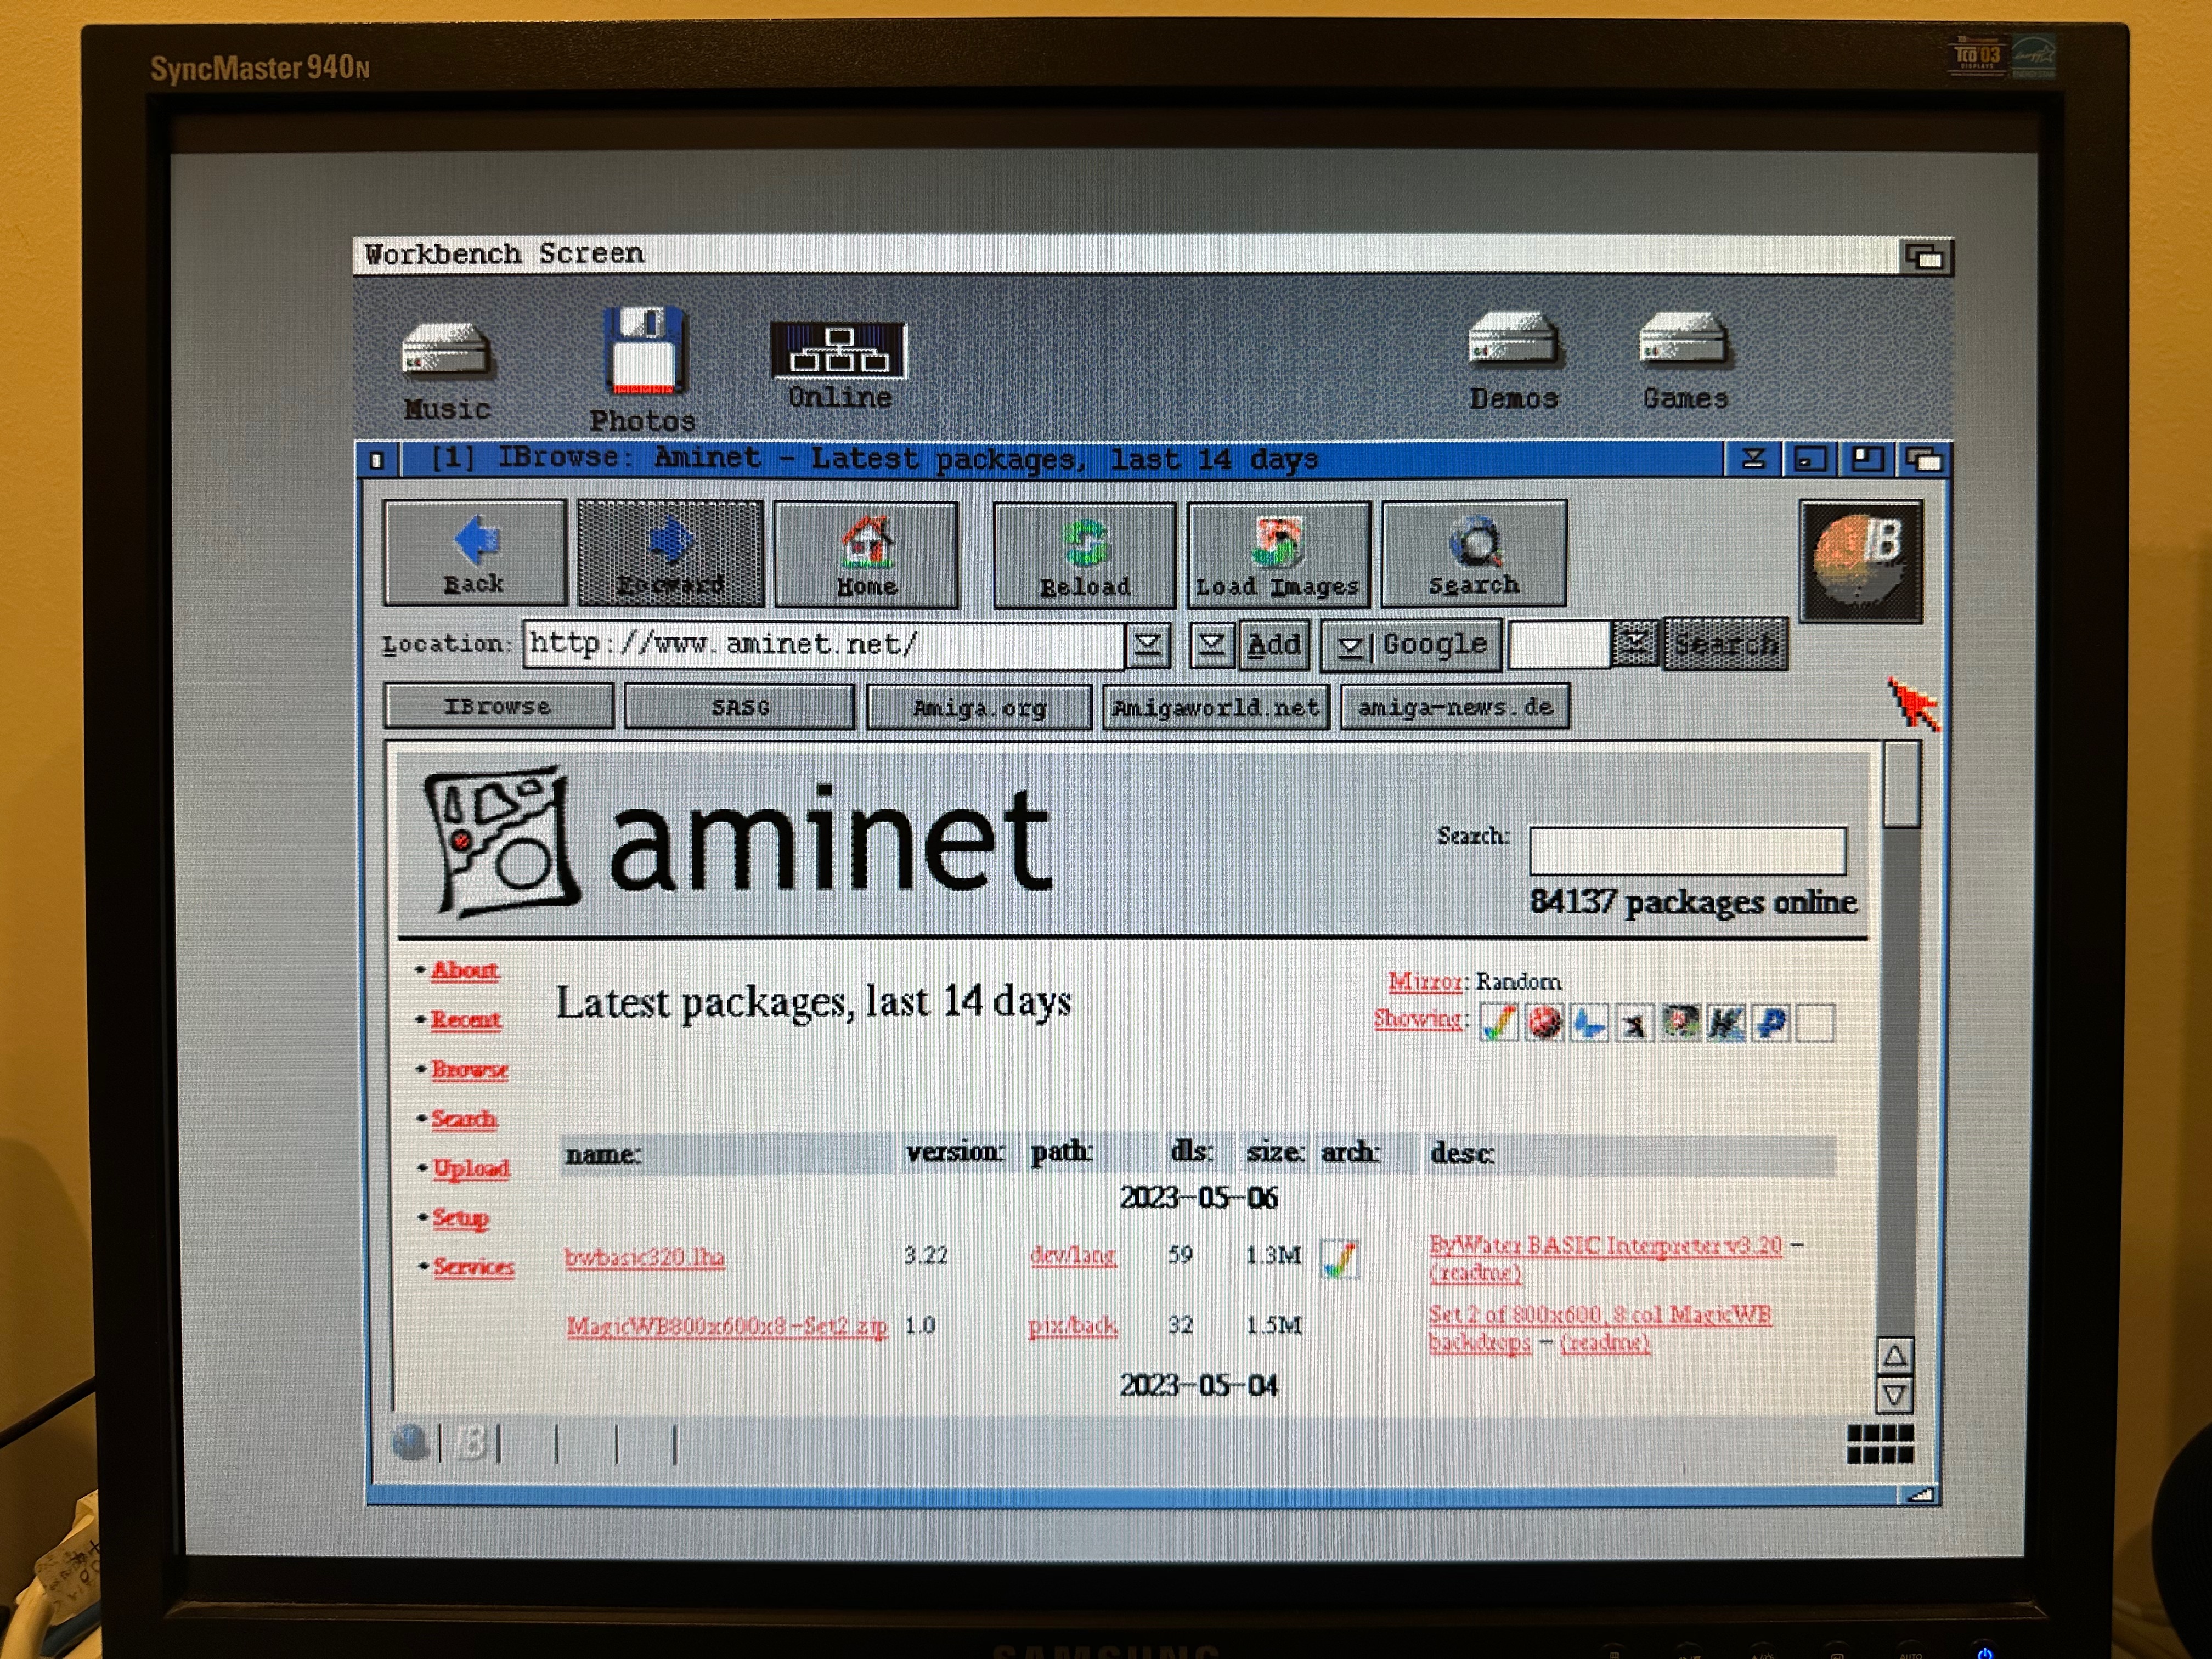The width and height of the screenshot is (2212, 1659).
Task: Click the vertical scrollbar thumb
Action: pyautogui.click(x=1901, y=785)
